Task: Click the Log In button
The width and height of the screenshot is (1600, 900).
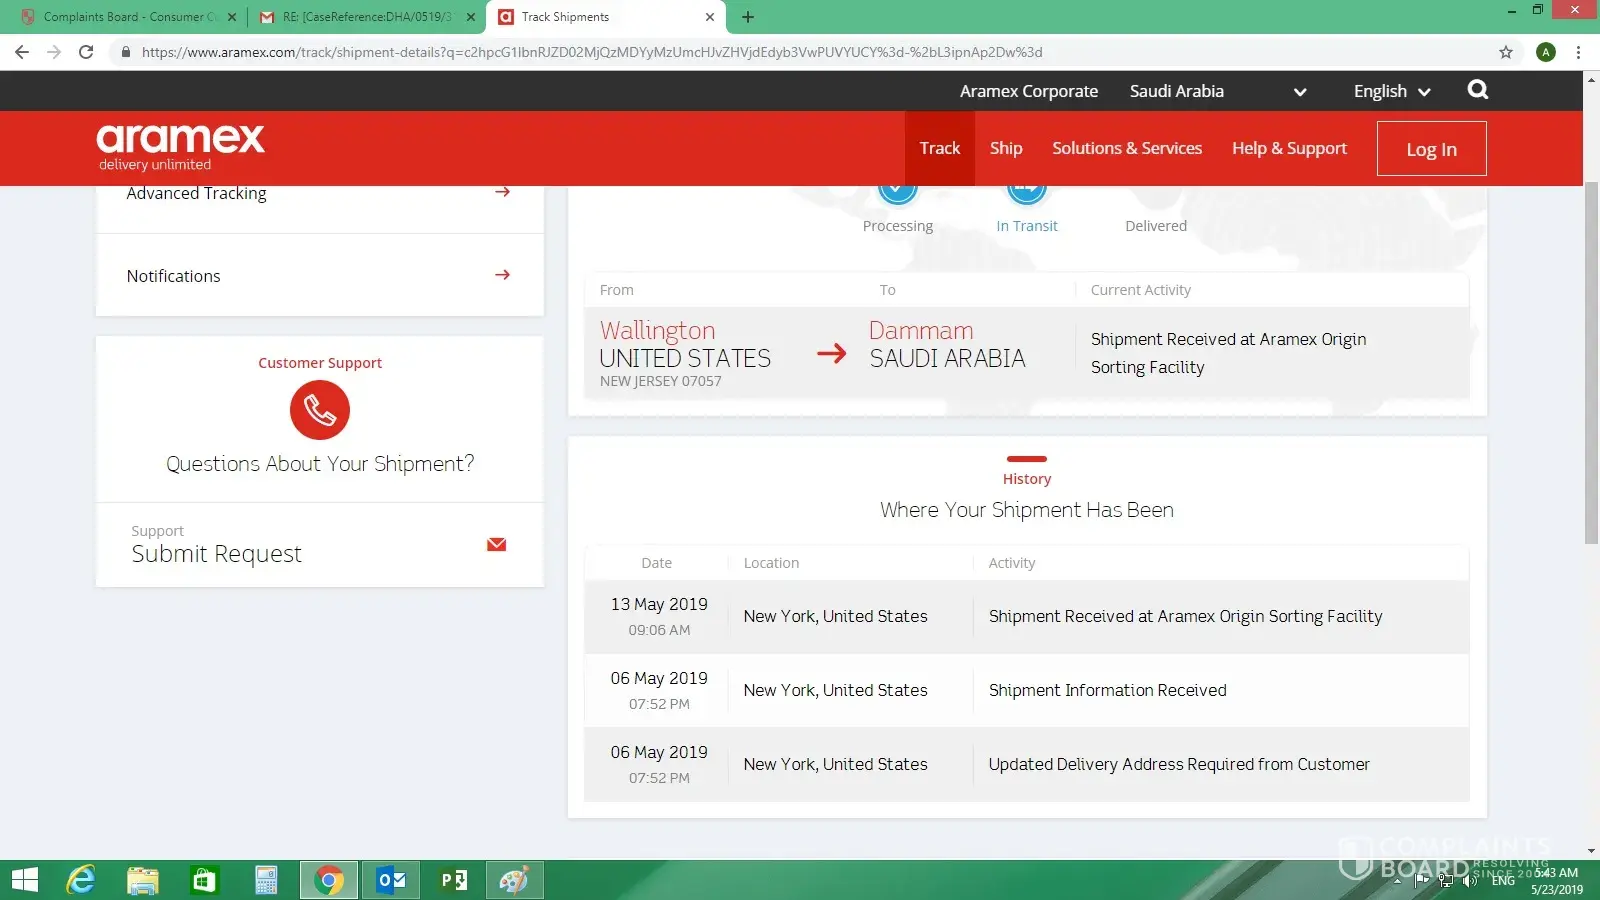Action: pyautogui.click(x=1431, y=149)
